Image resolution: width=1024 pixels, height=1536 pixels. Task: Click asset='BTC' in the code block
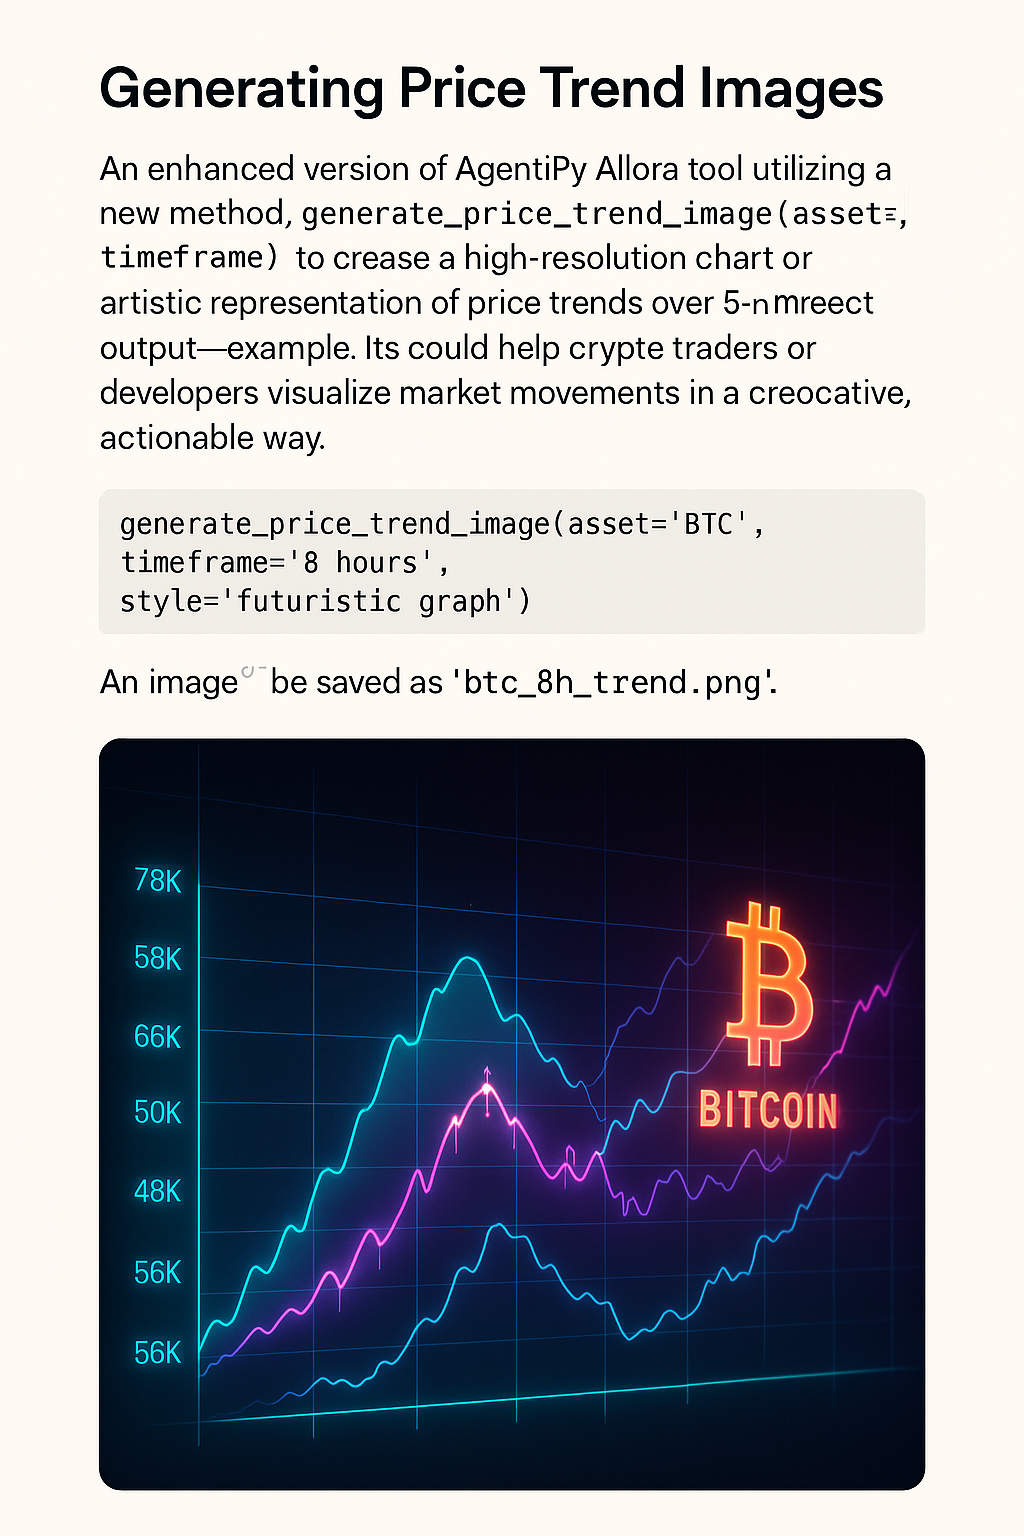pos(666,524)
